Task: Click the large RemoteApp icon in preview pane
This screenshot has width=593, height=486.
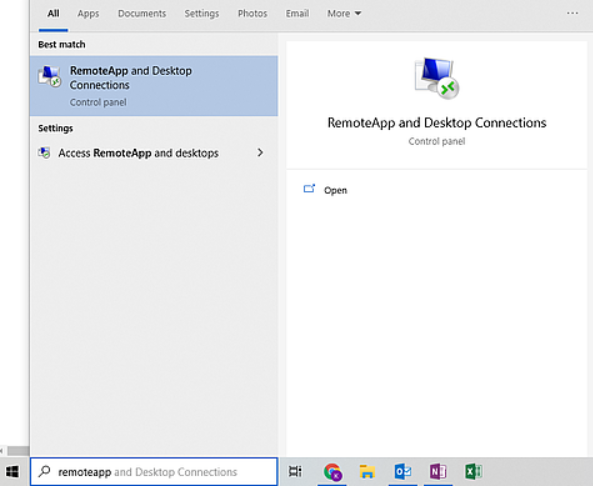Action: [x=436, y=78]
